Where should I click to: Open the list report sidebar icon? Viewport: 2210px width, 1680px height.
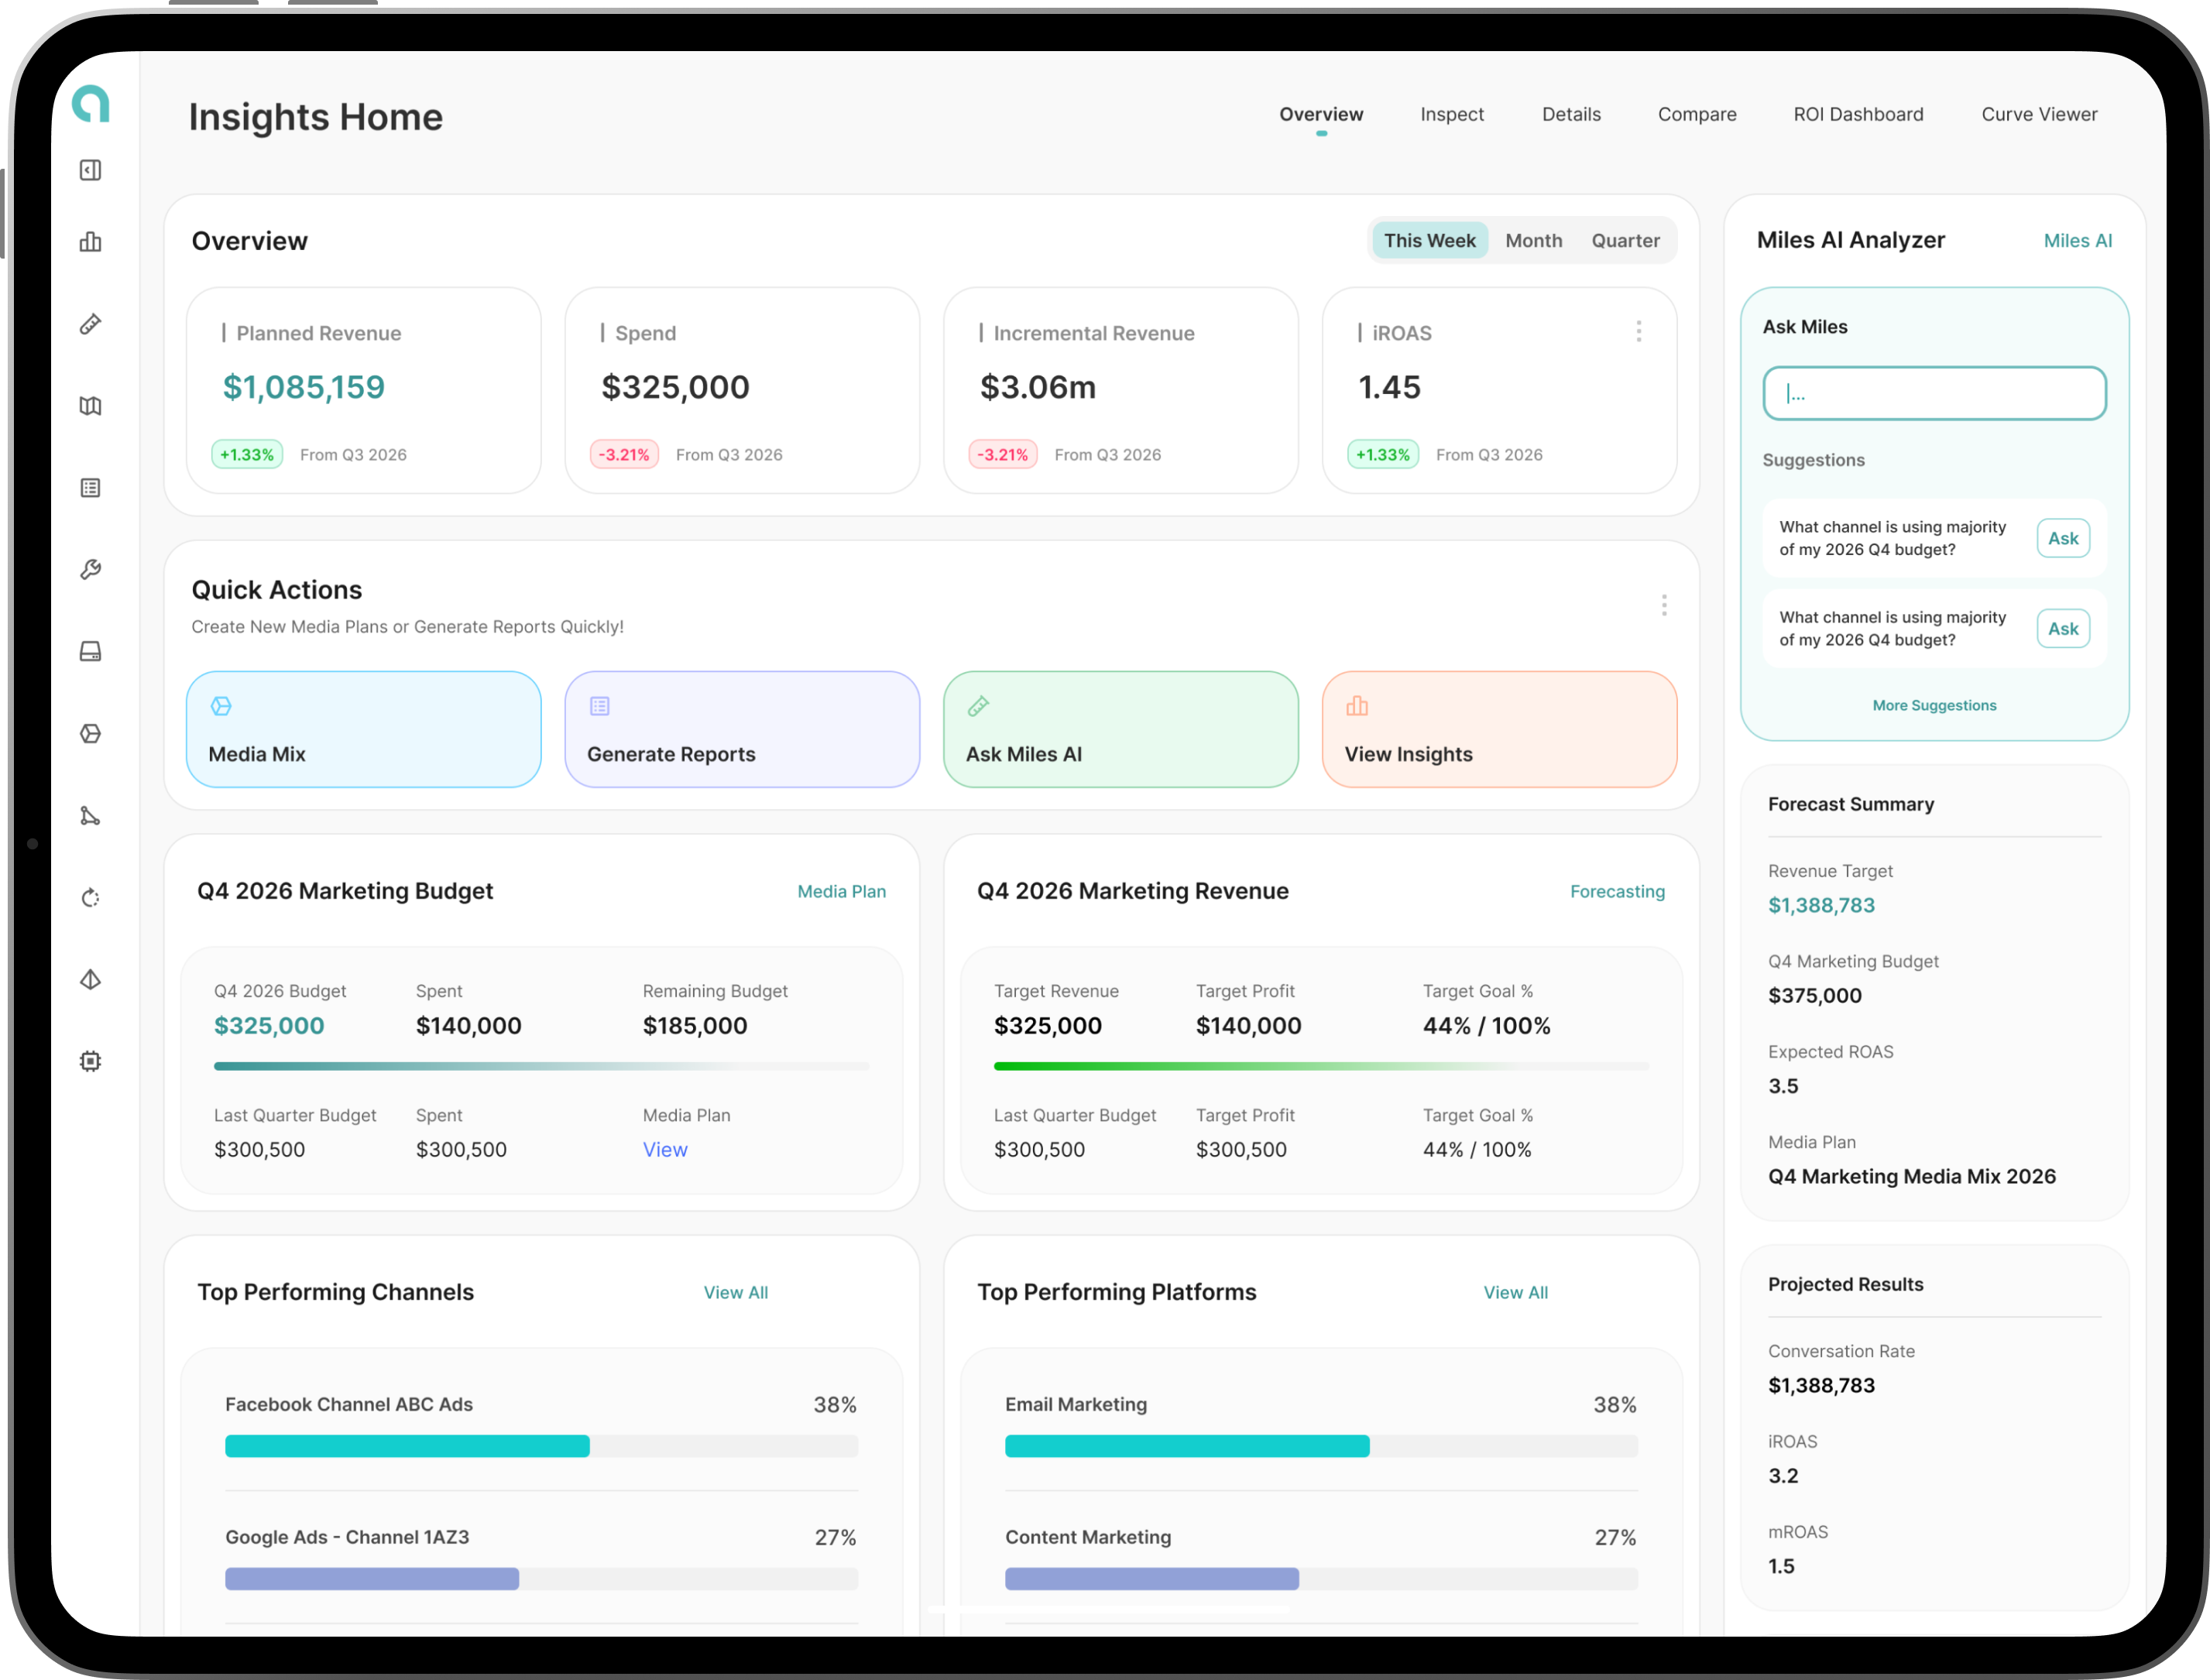tap(90, 488)
